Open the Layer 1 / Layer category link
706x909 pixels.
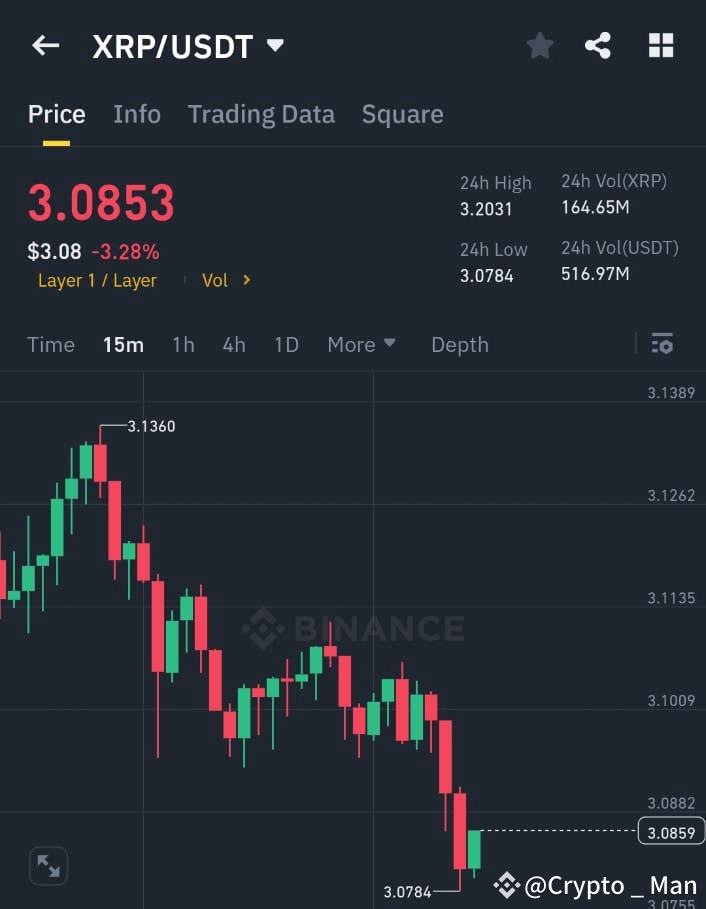(x=97, y=281)
